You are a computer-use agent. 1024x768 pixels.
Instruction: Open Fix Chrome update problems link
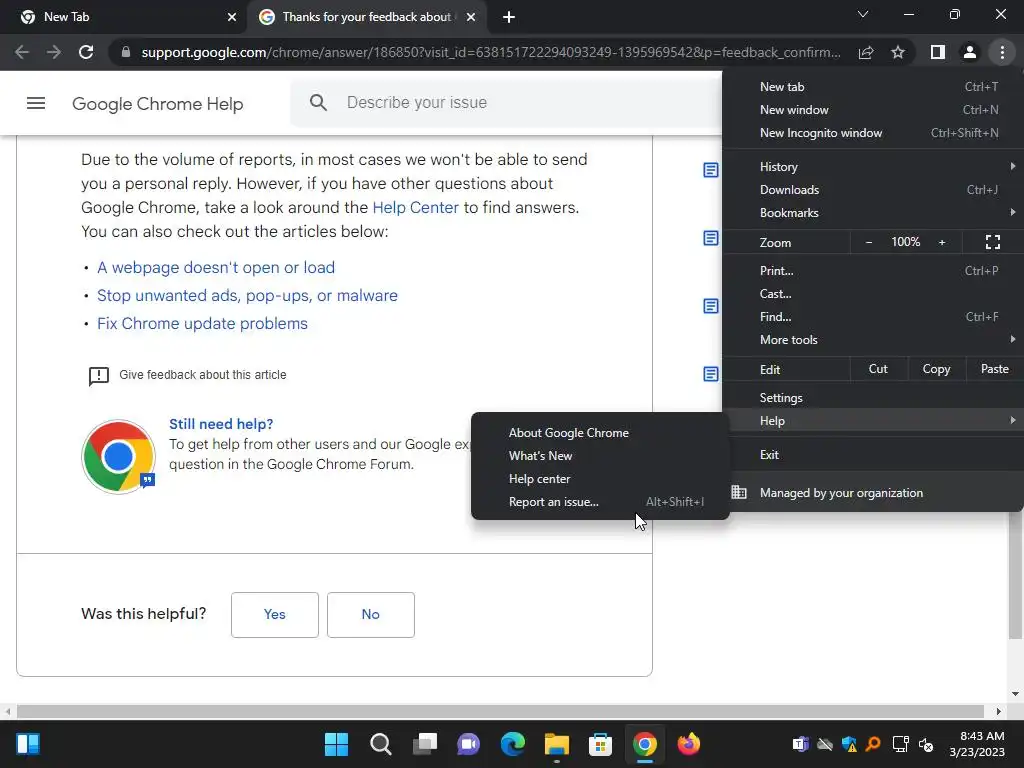coord(202,324)
